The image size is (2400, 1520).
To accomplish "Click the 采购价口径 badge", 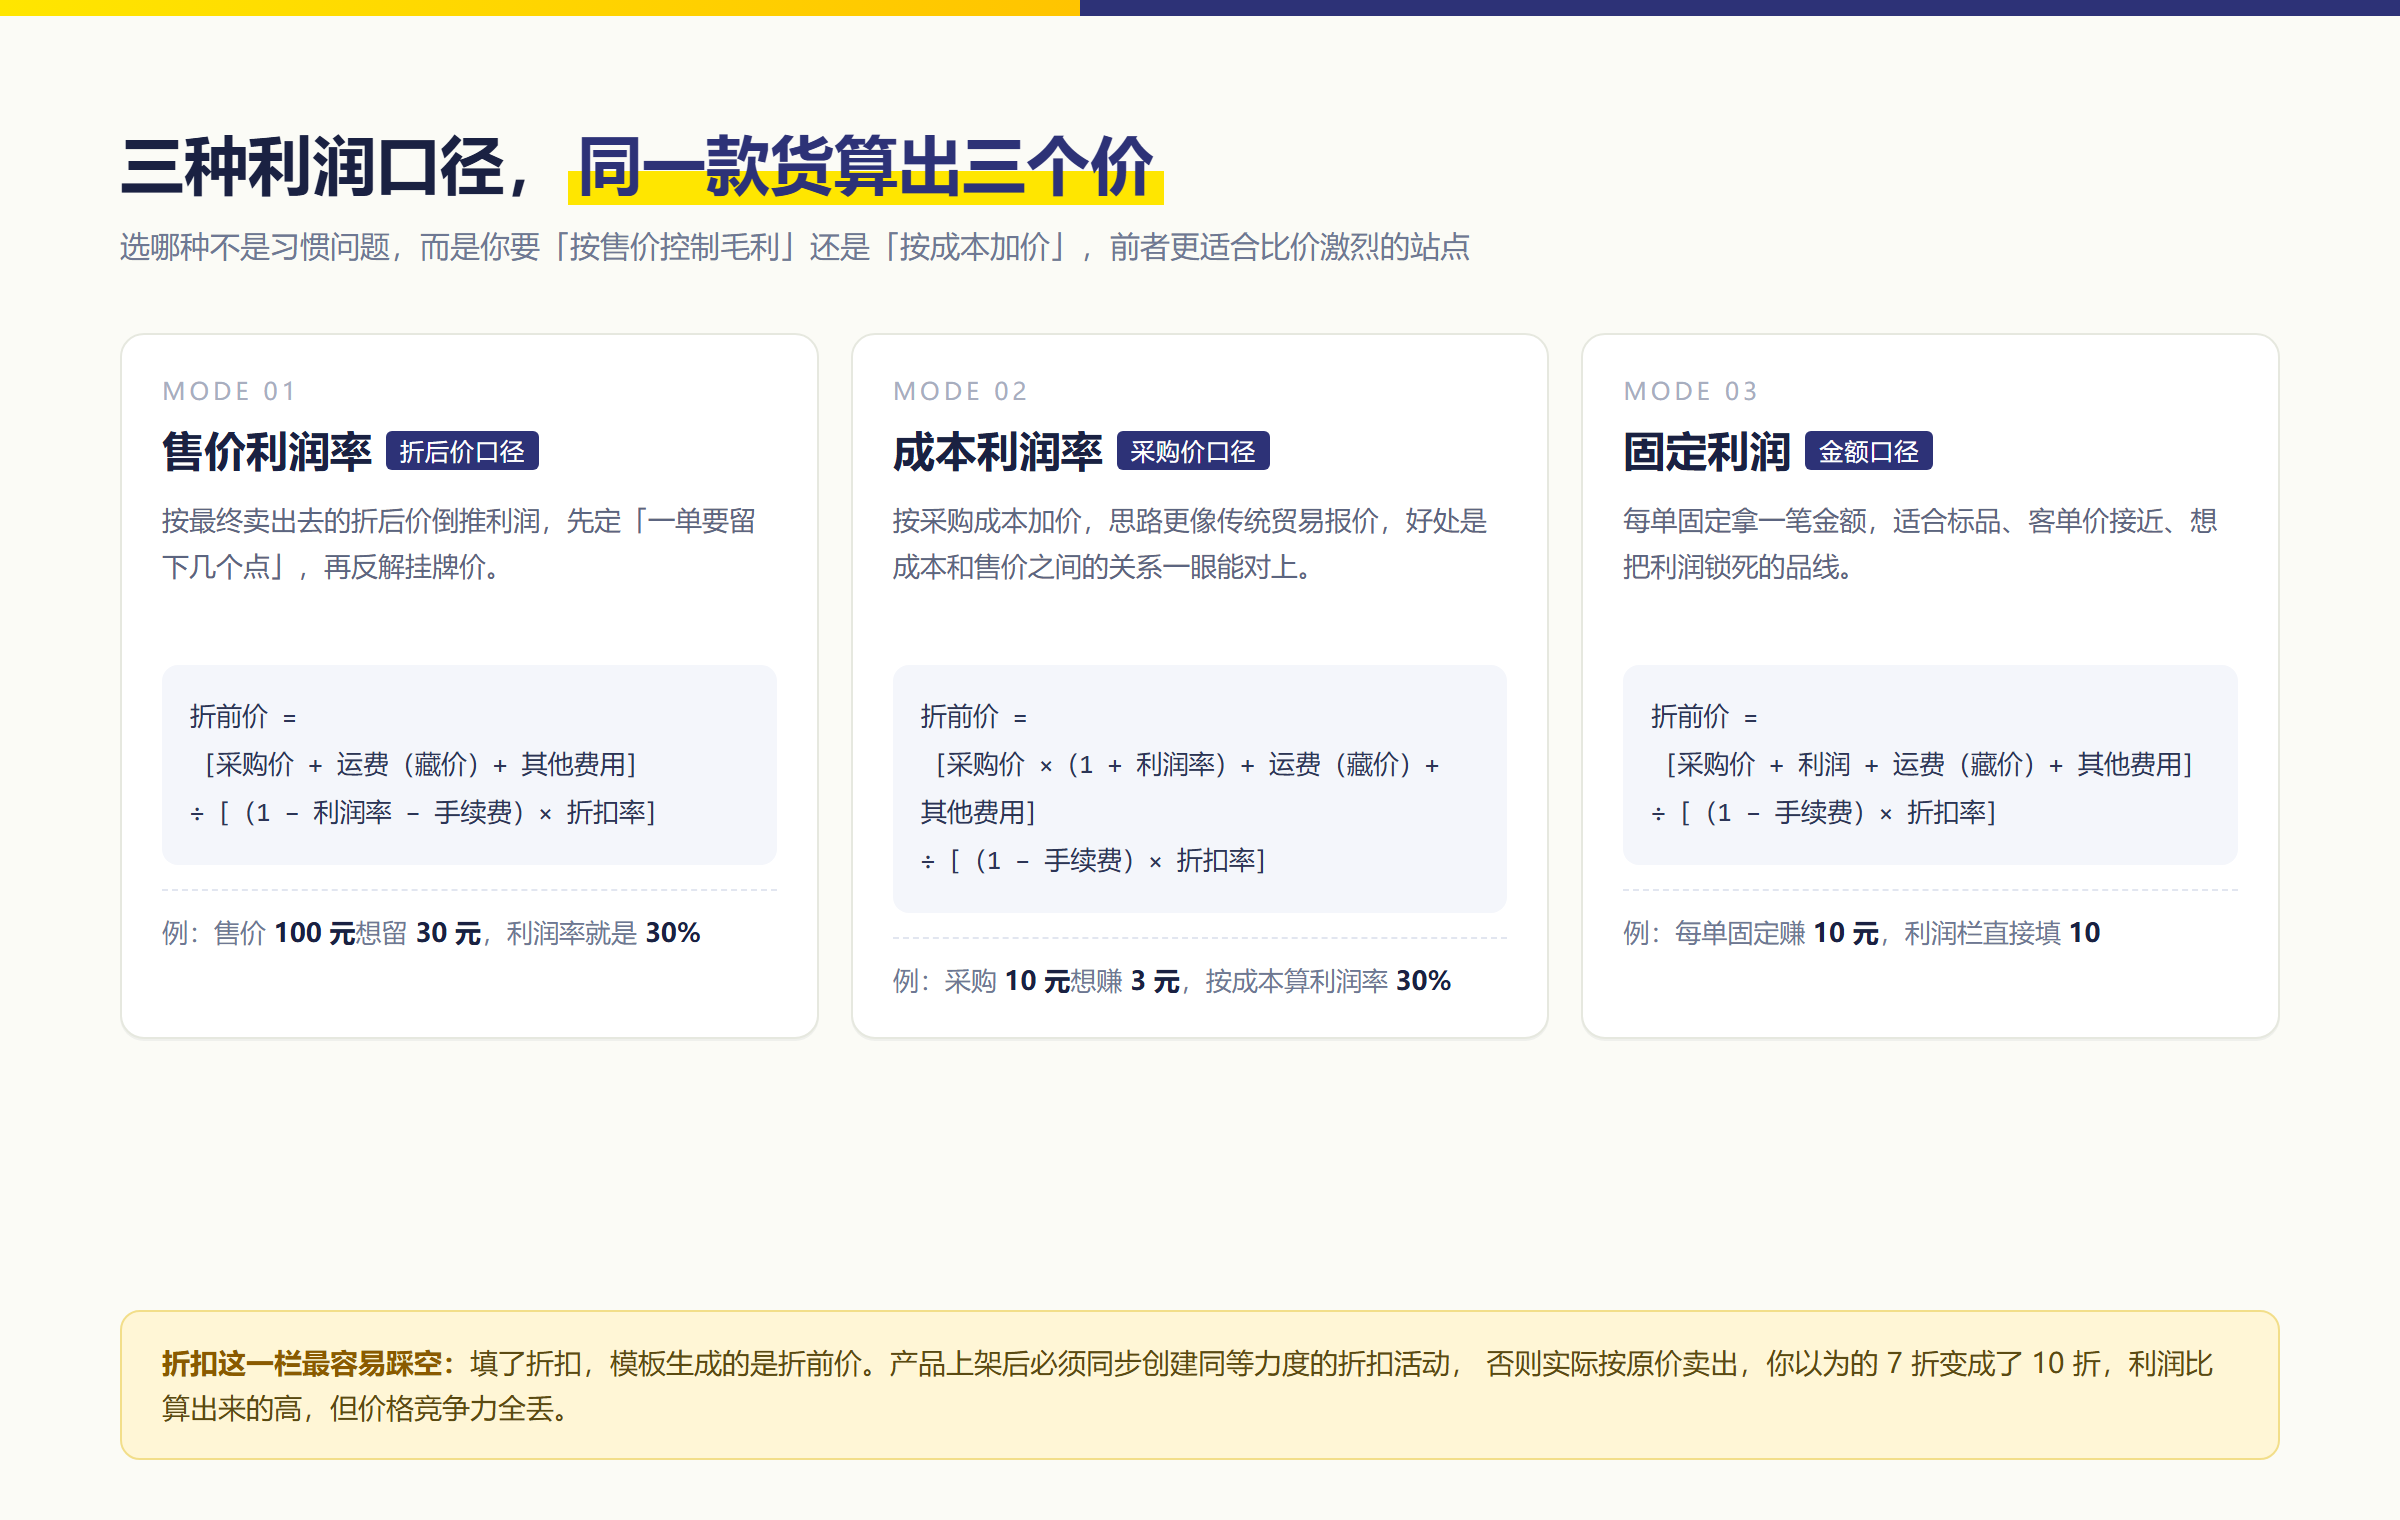I will (1193, 452).
